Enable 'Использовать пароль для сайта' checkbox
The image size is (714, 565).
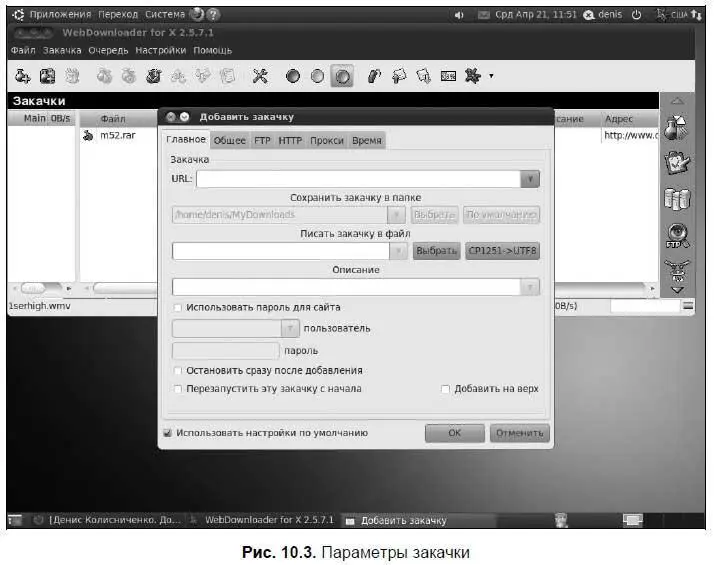[178, 308]
